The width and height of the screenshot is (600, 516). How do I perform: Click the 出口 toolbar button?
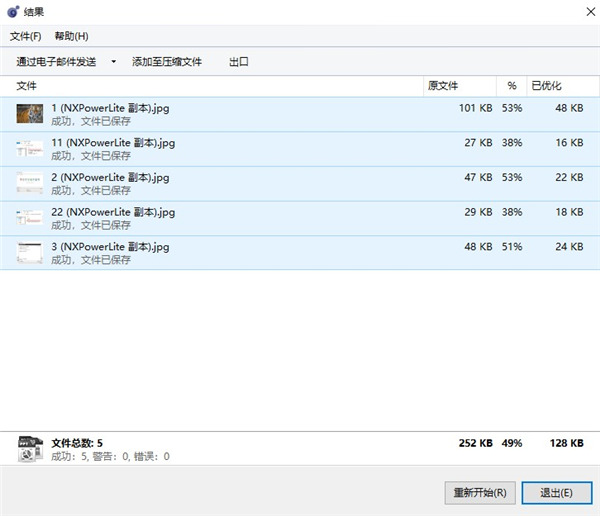coord(239,62)
